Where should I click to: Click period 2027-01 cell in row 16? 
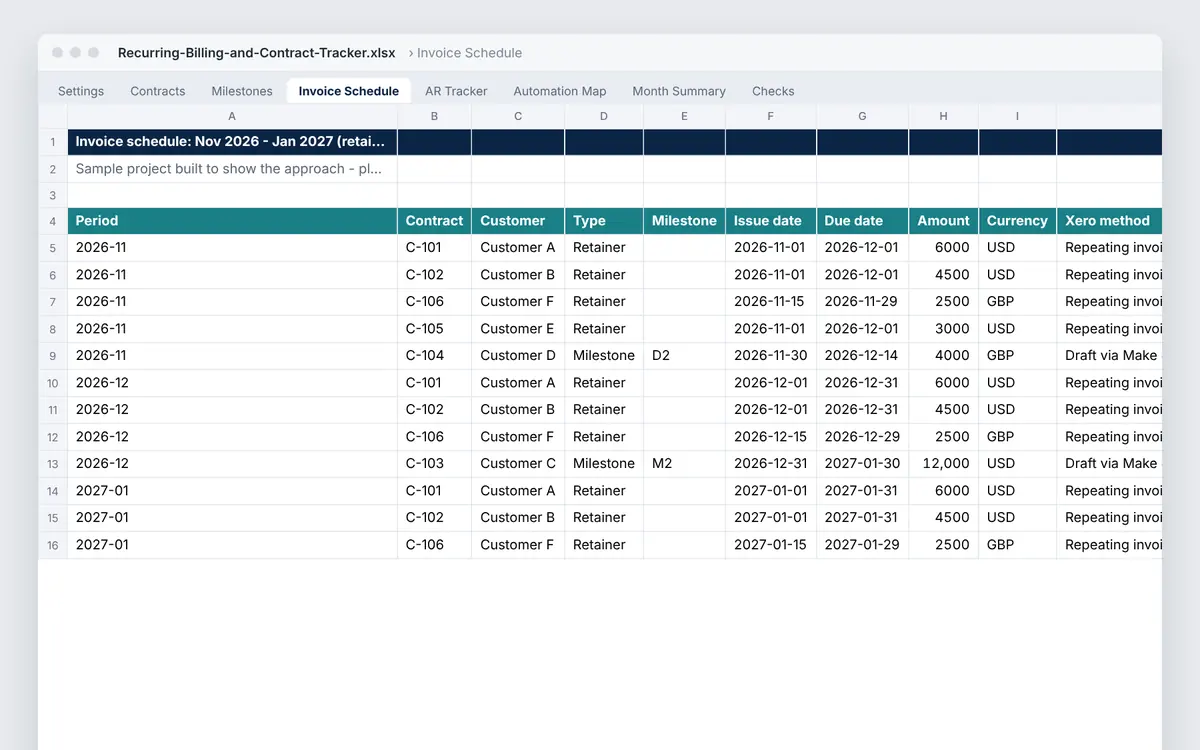pyautogui.click(x=232, y=544)
